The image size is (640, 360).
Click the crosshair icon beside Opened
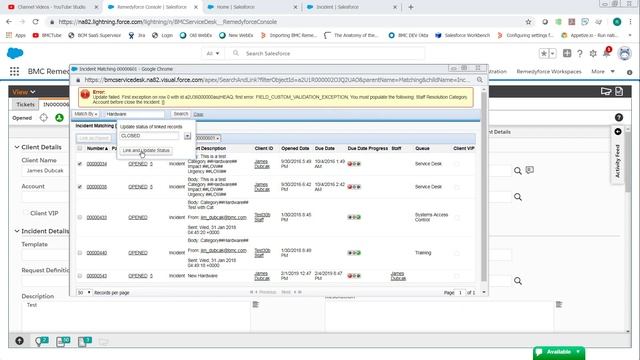(x=44, y=118)
